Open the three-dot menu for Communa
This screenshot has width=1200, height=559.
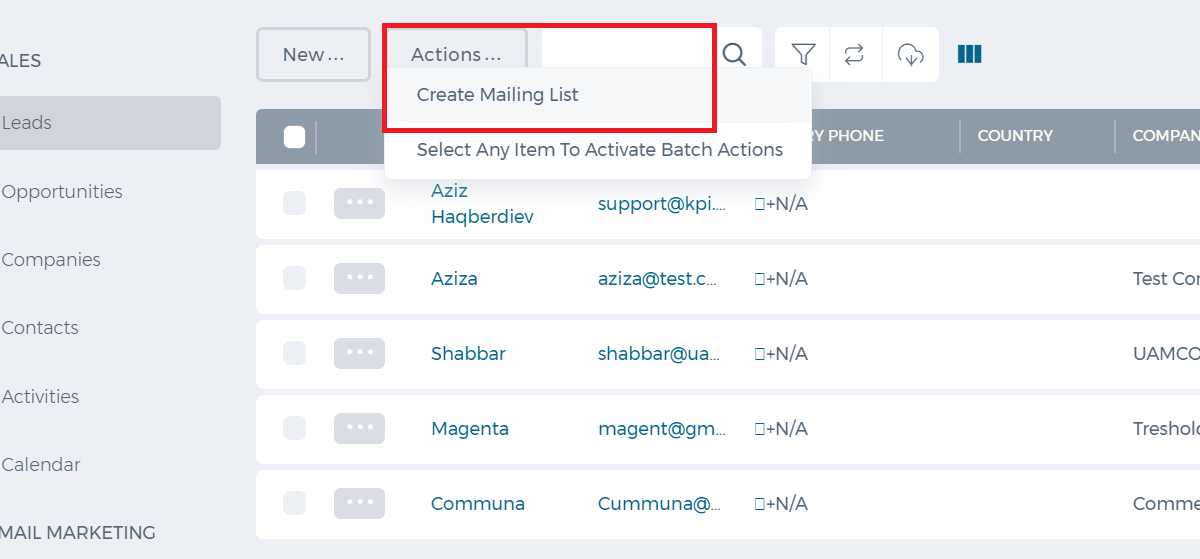point(359,504)
